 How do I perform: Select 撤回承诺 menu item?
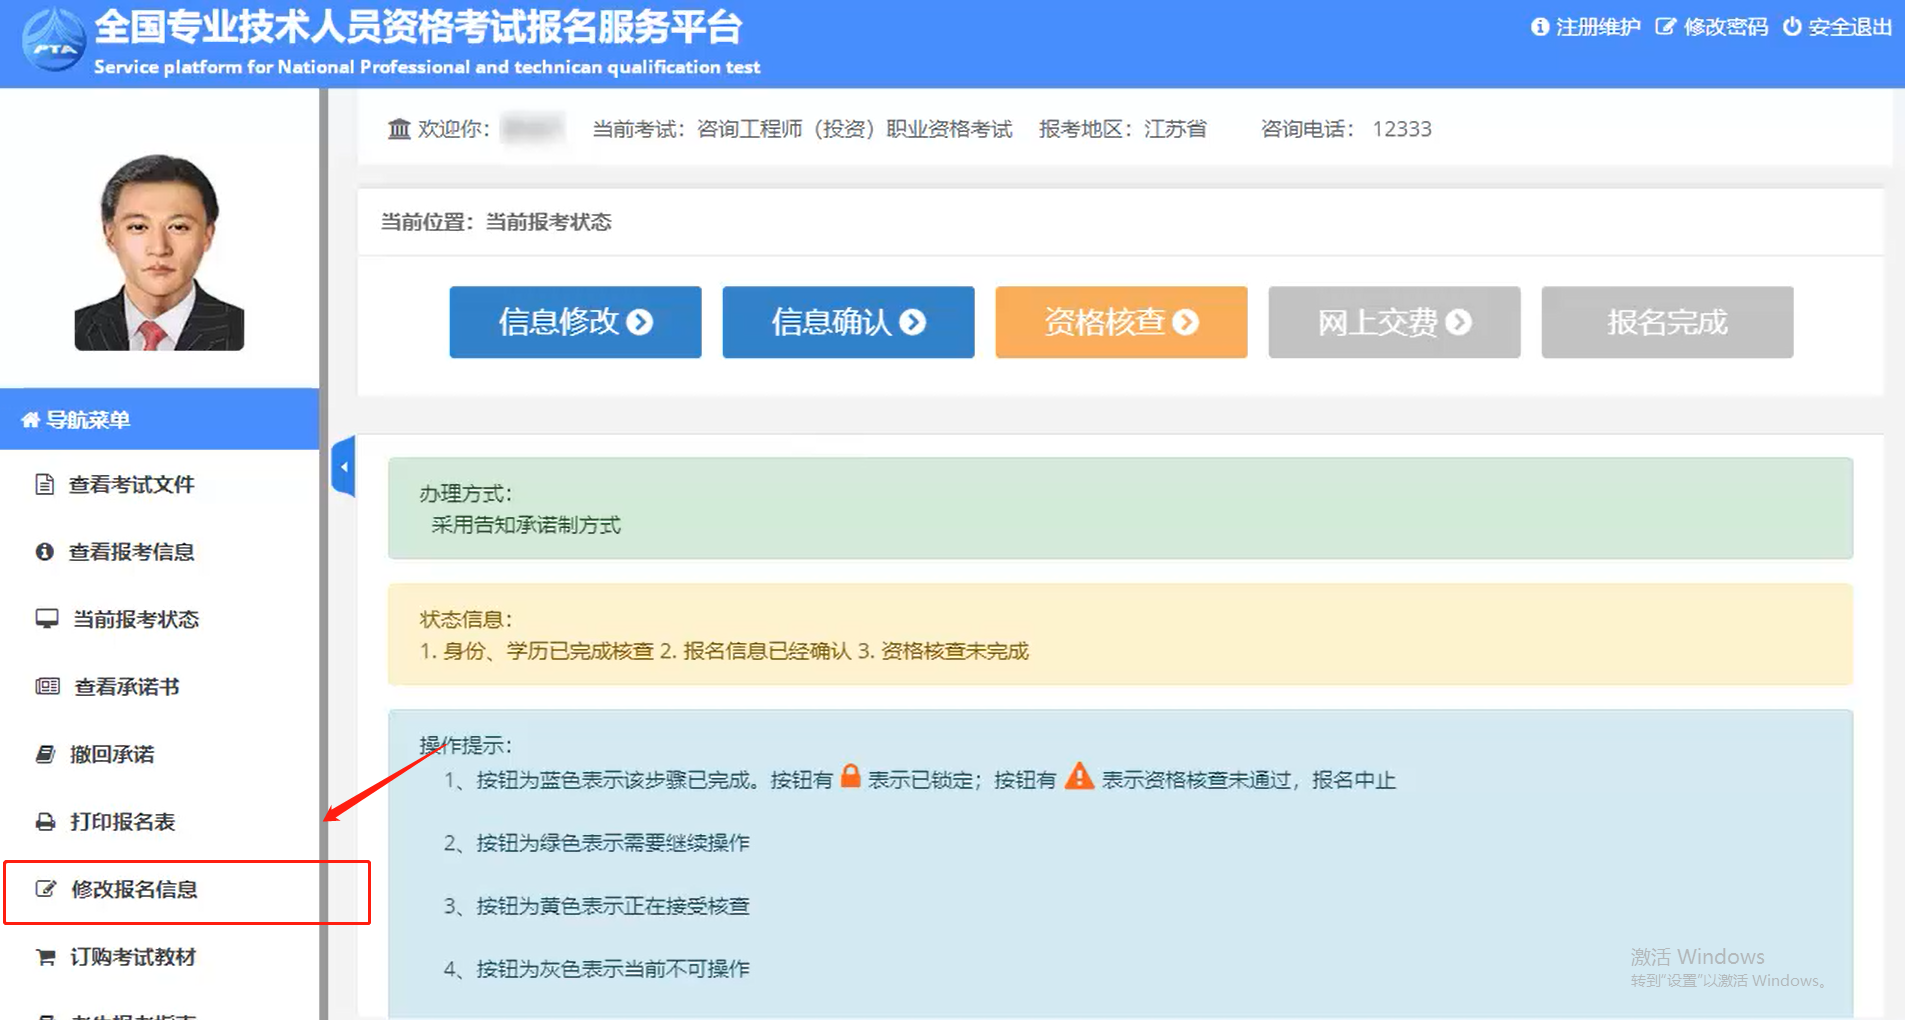[112, 754]
